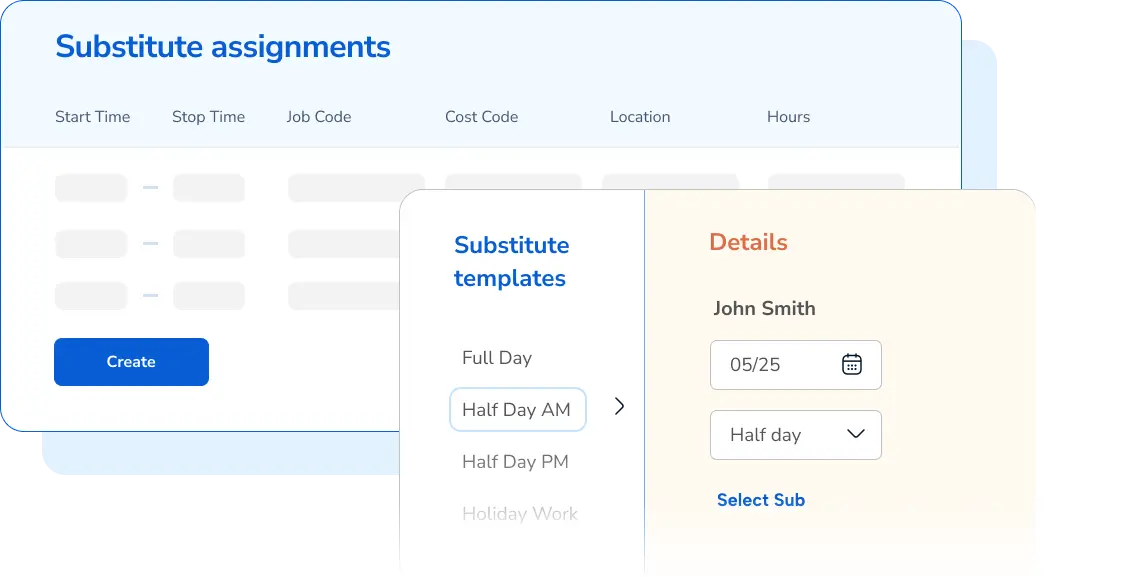This screenshot has height=584, width=1128.
Task: Click the Start Time column header
Action: click(92, 117)
